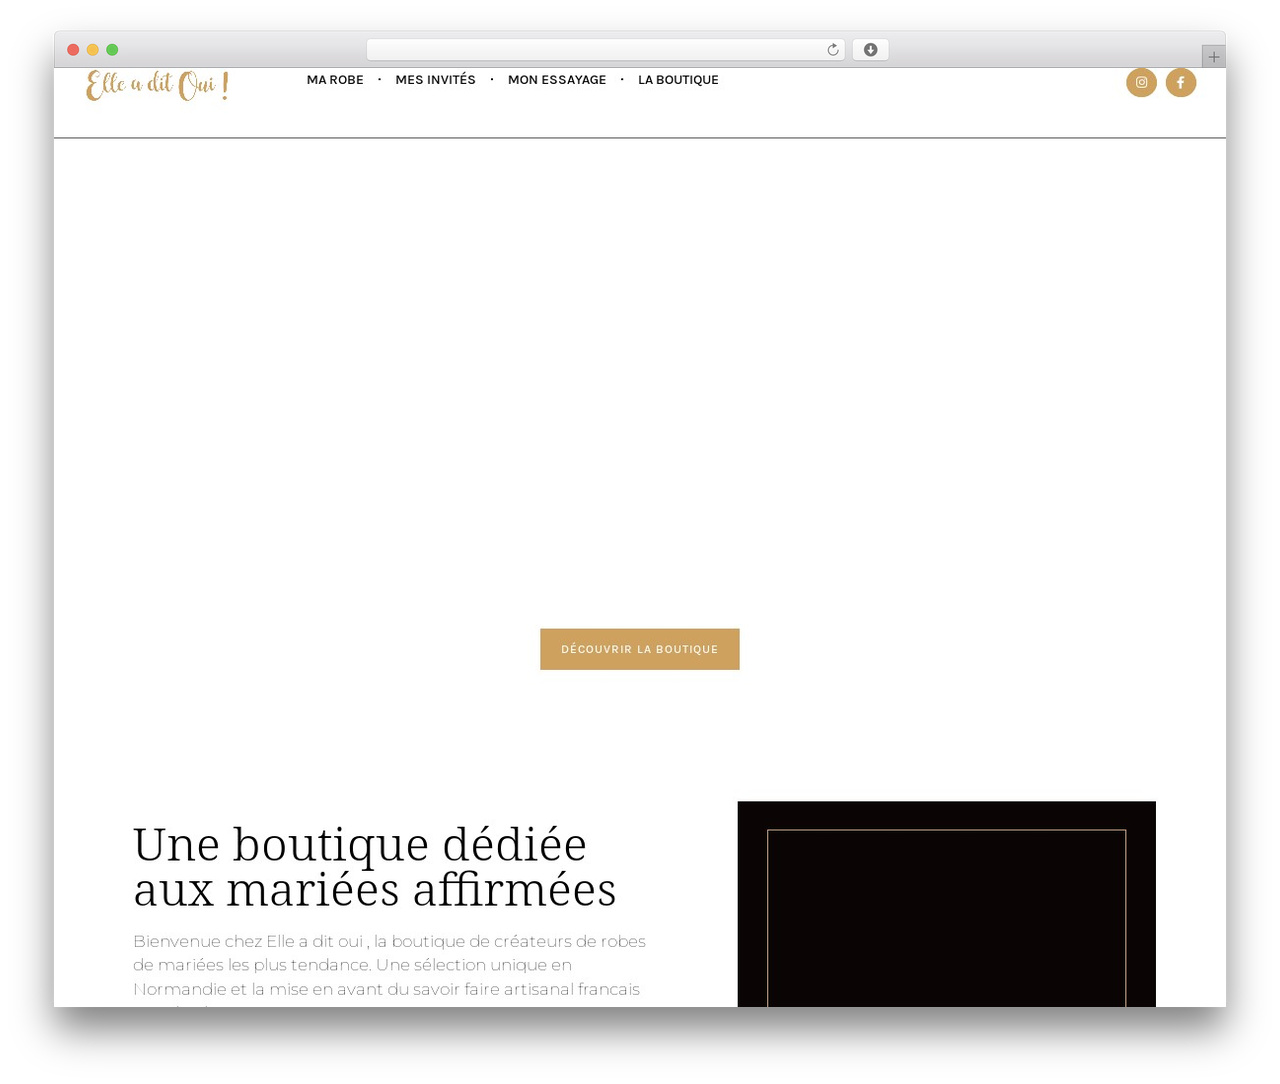1280x1084 pixels.
Task: Open the MA ROBE menu item
Action: click(x=335, y=80)
